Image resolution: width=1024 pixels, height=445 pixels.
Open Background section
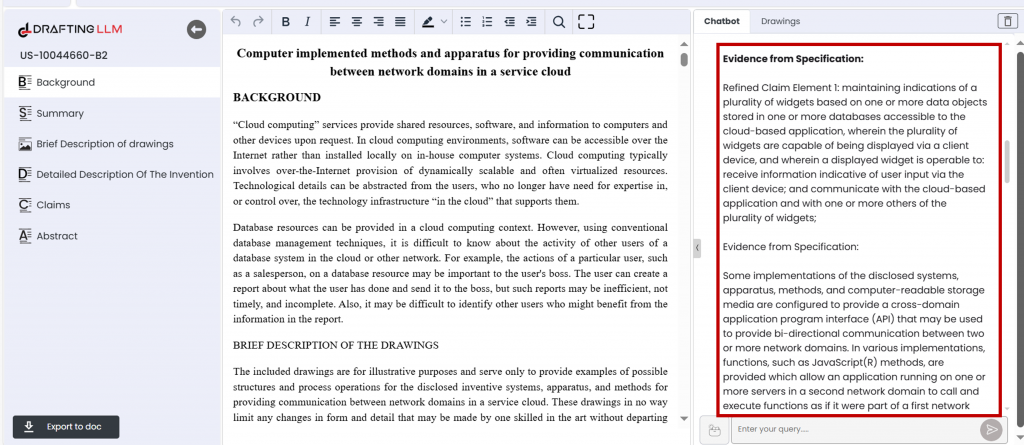click(x=112, y=82)
